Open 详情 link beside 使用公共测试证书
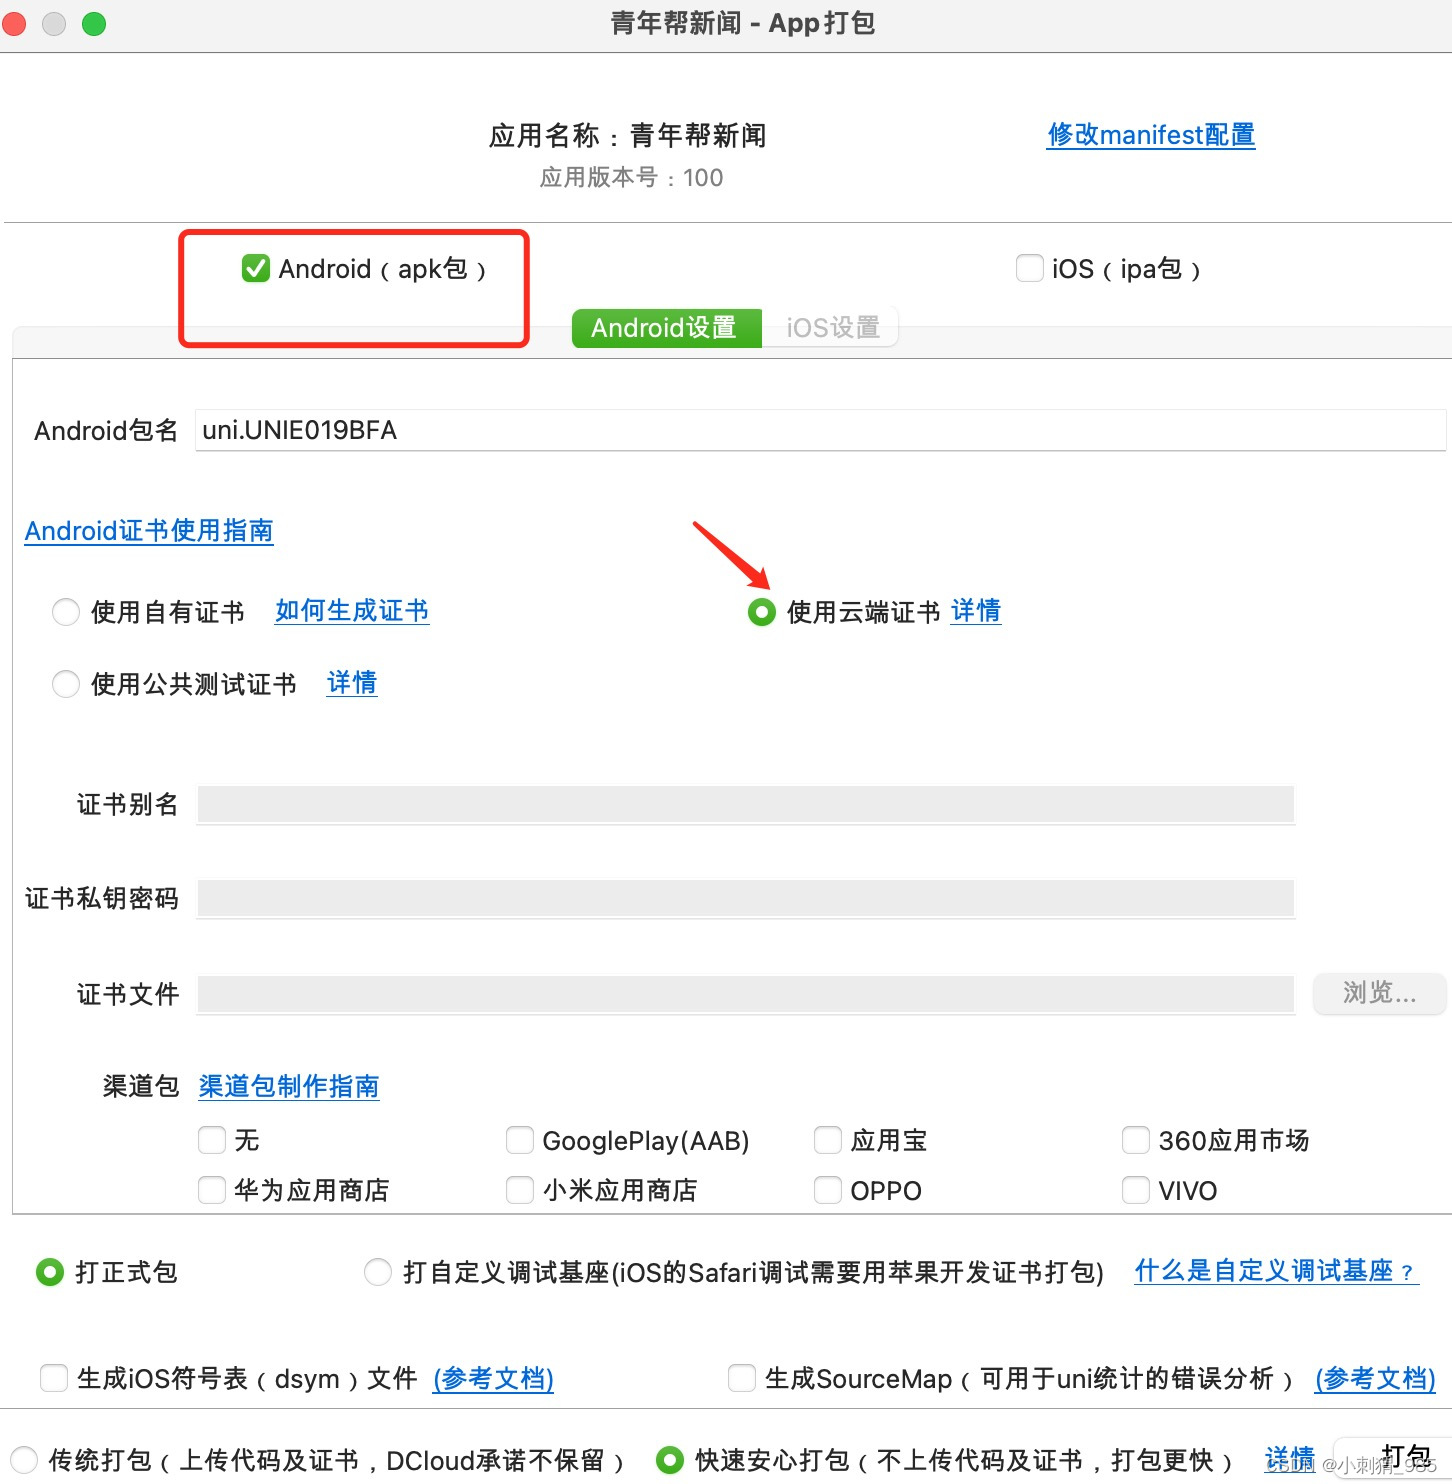The width and height of the screenshot is (1452, 1484). click(352, 683)
